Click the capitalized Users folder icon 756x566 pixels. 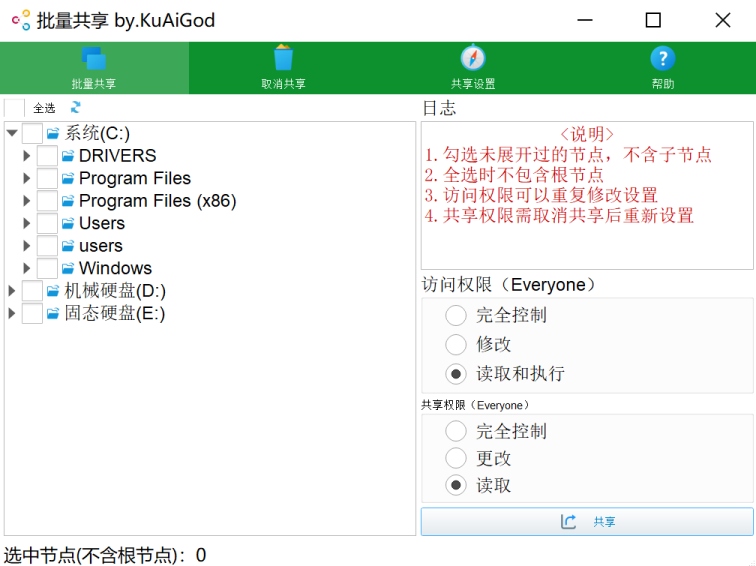(68, 223)
